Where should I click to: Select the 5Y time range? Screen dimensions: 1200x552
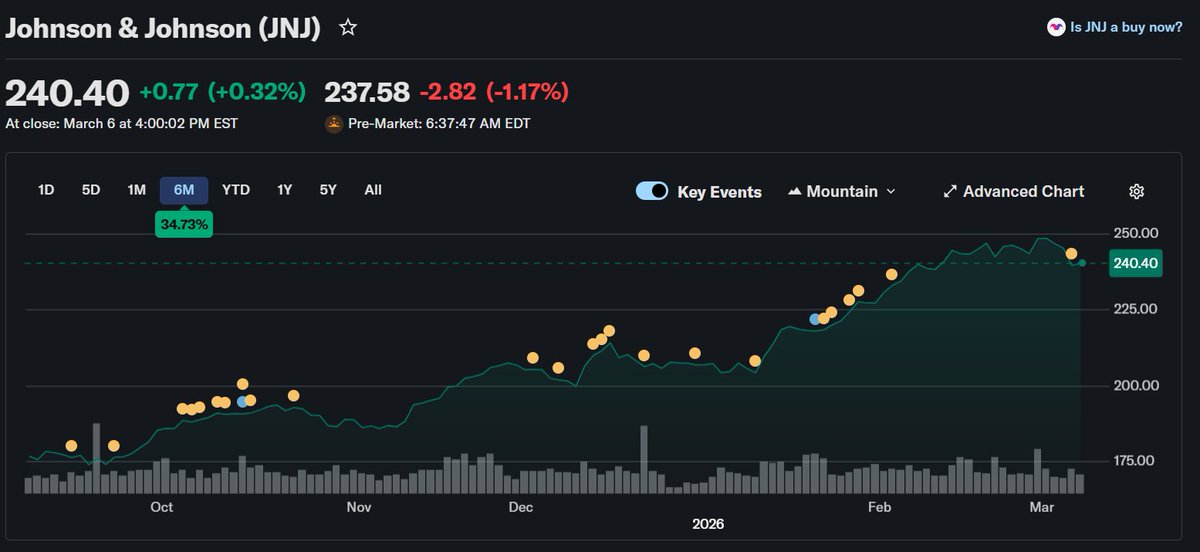click(328, 190)
